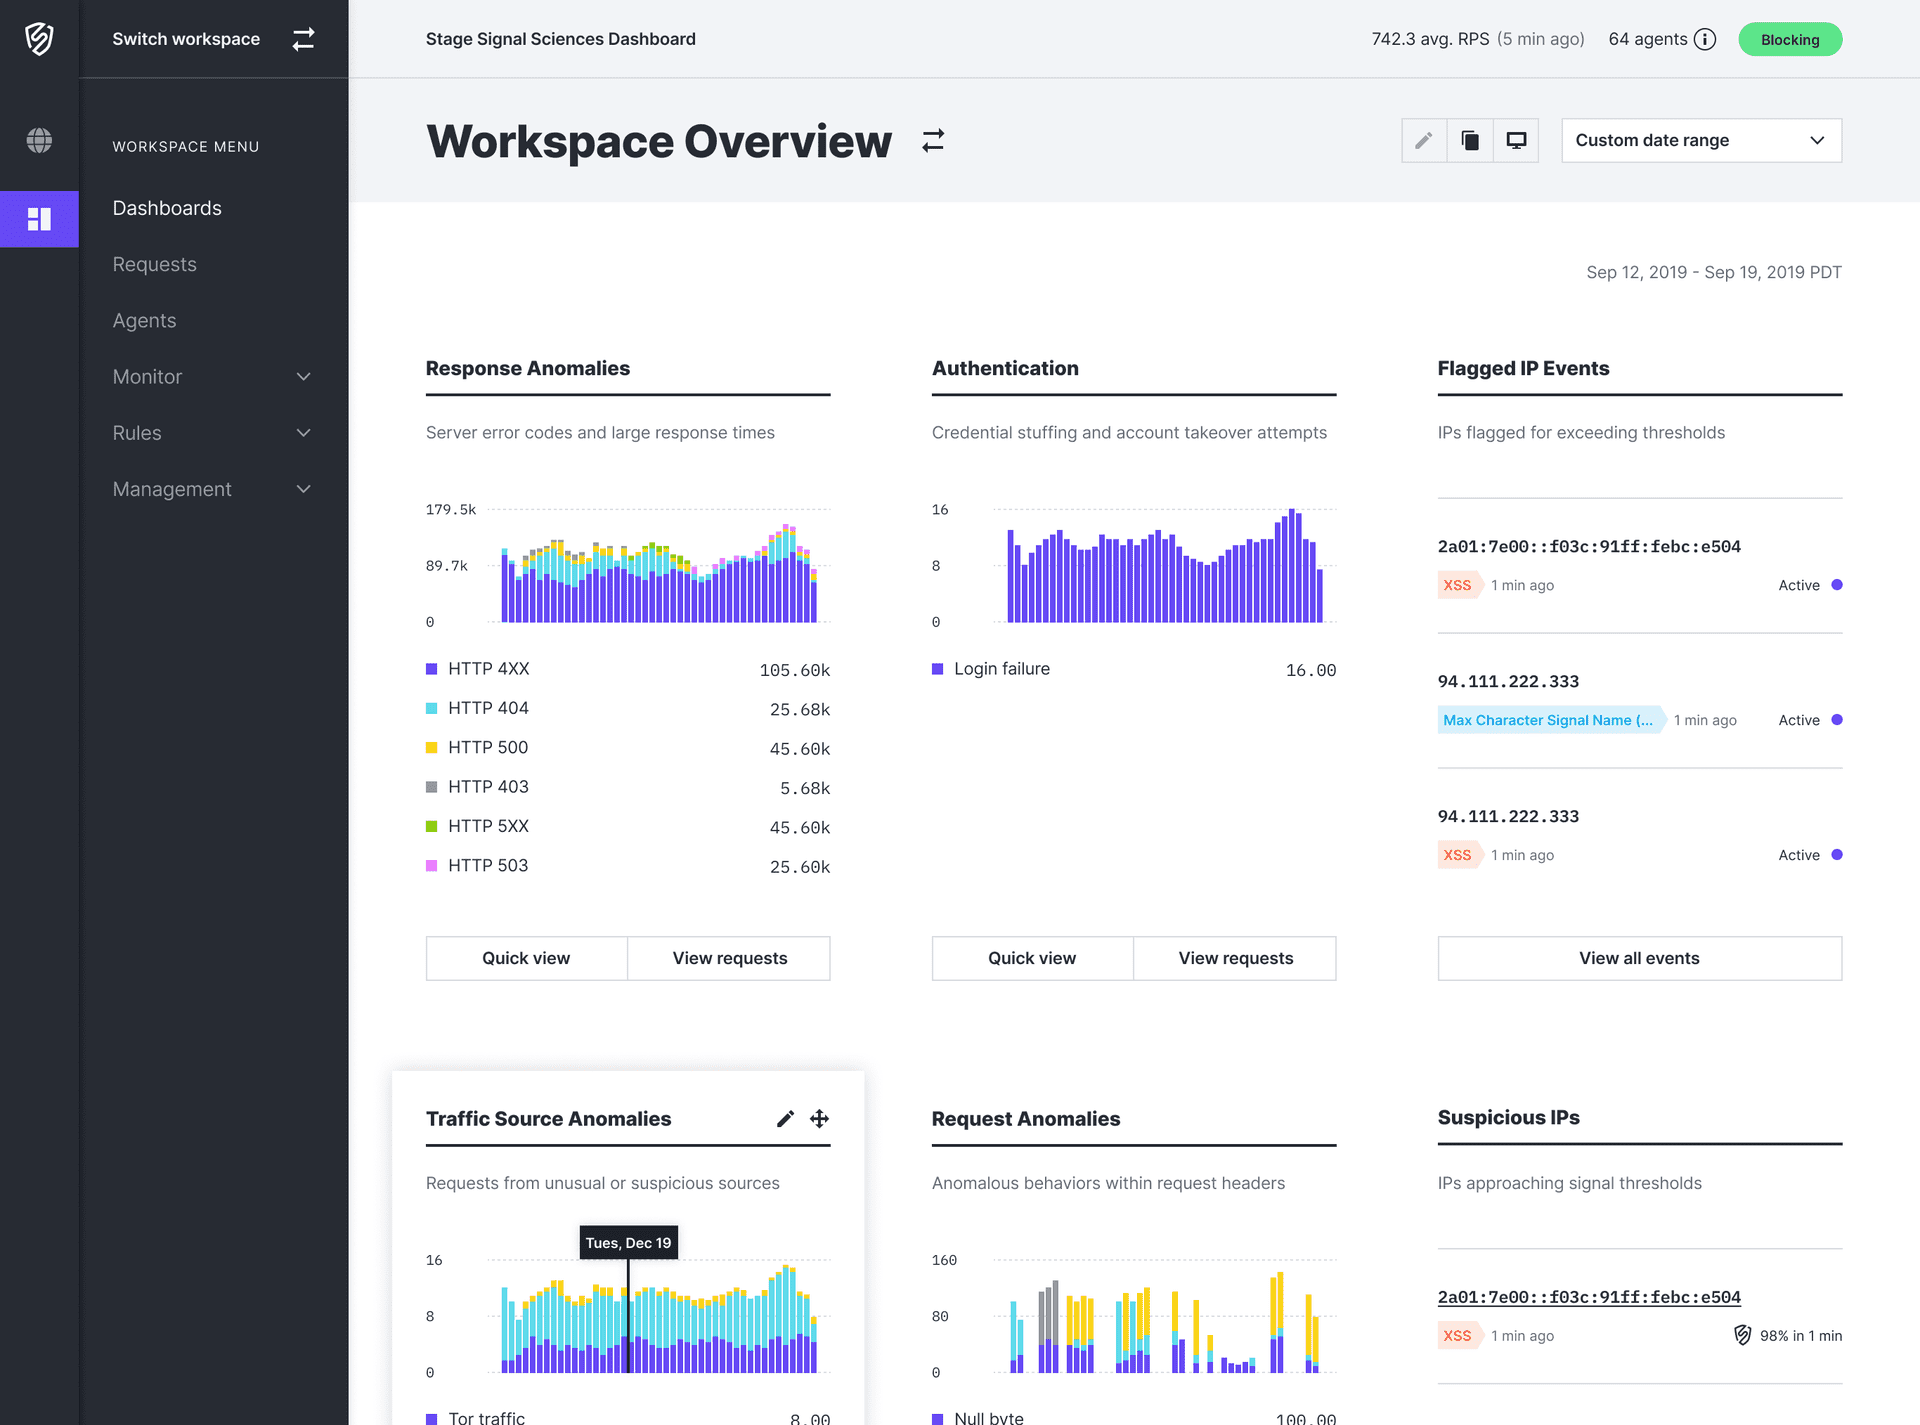The image size is (1920, 1425).
Task: Click XSS tag under Suspicious IPs
Action: pos(1459,1335)
